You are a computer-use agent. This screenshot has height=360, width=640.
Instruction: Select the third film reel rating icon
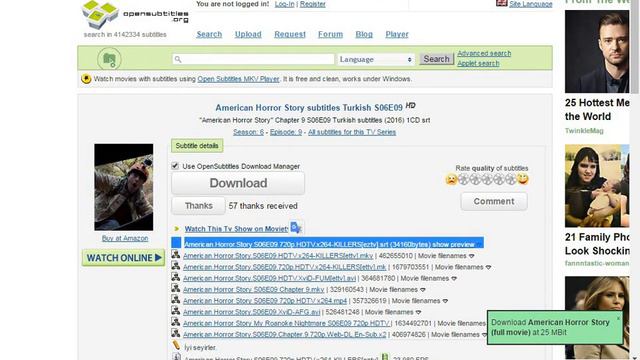pos(487,179)
